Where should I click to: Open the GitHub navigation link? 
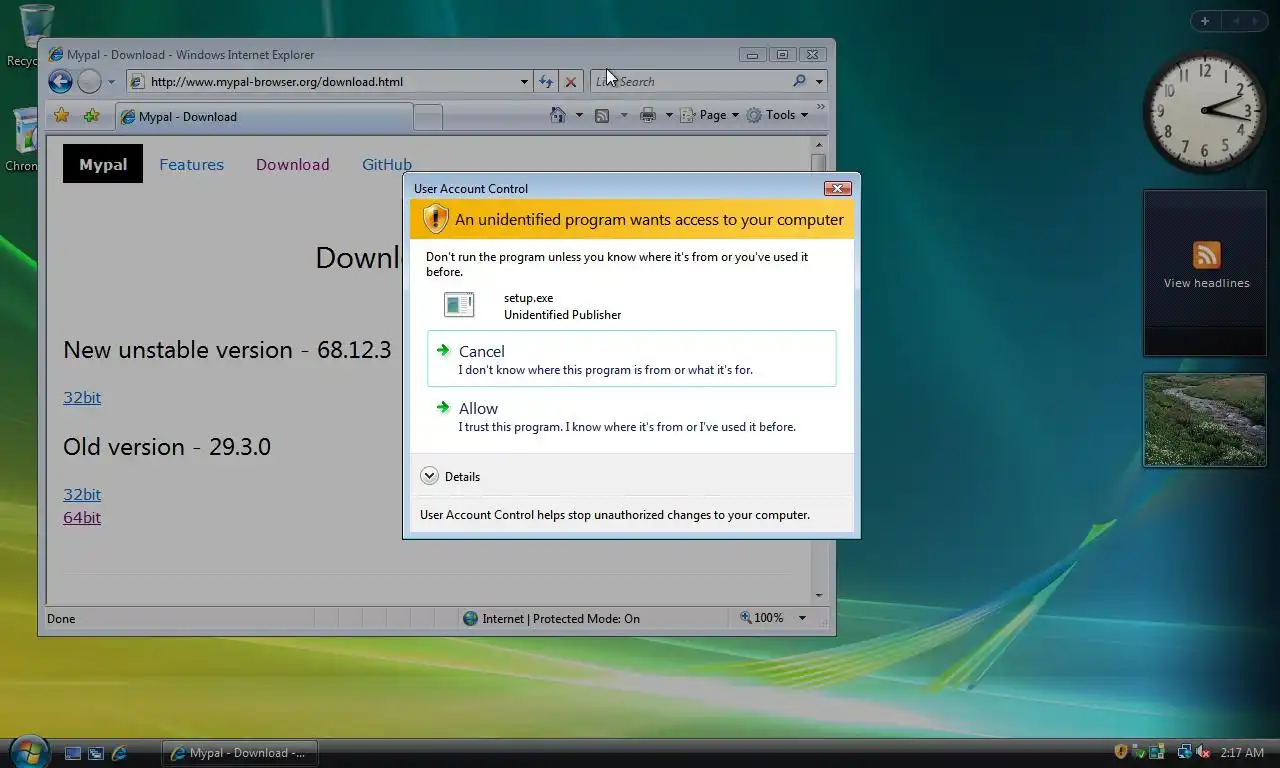(386, 165)
